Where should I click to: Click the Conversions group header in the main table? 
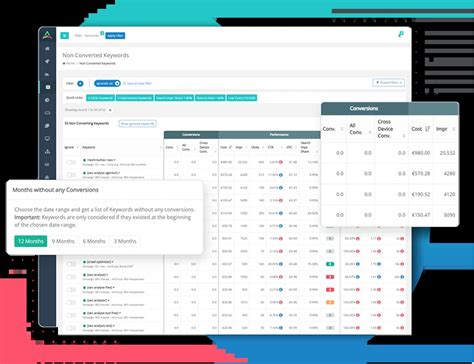[x=191, y=135]
